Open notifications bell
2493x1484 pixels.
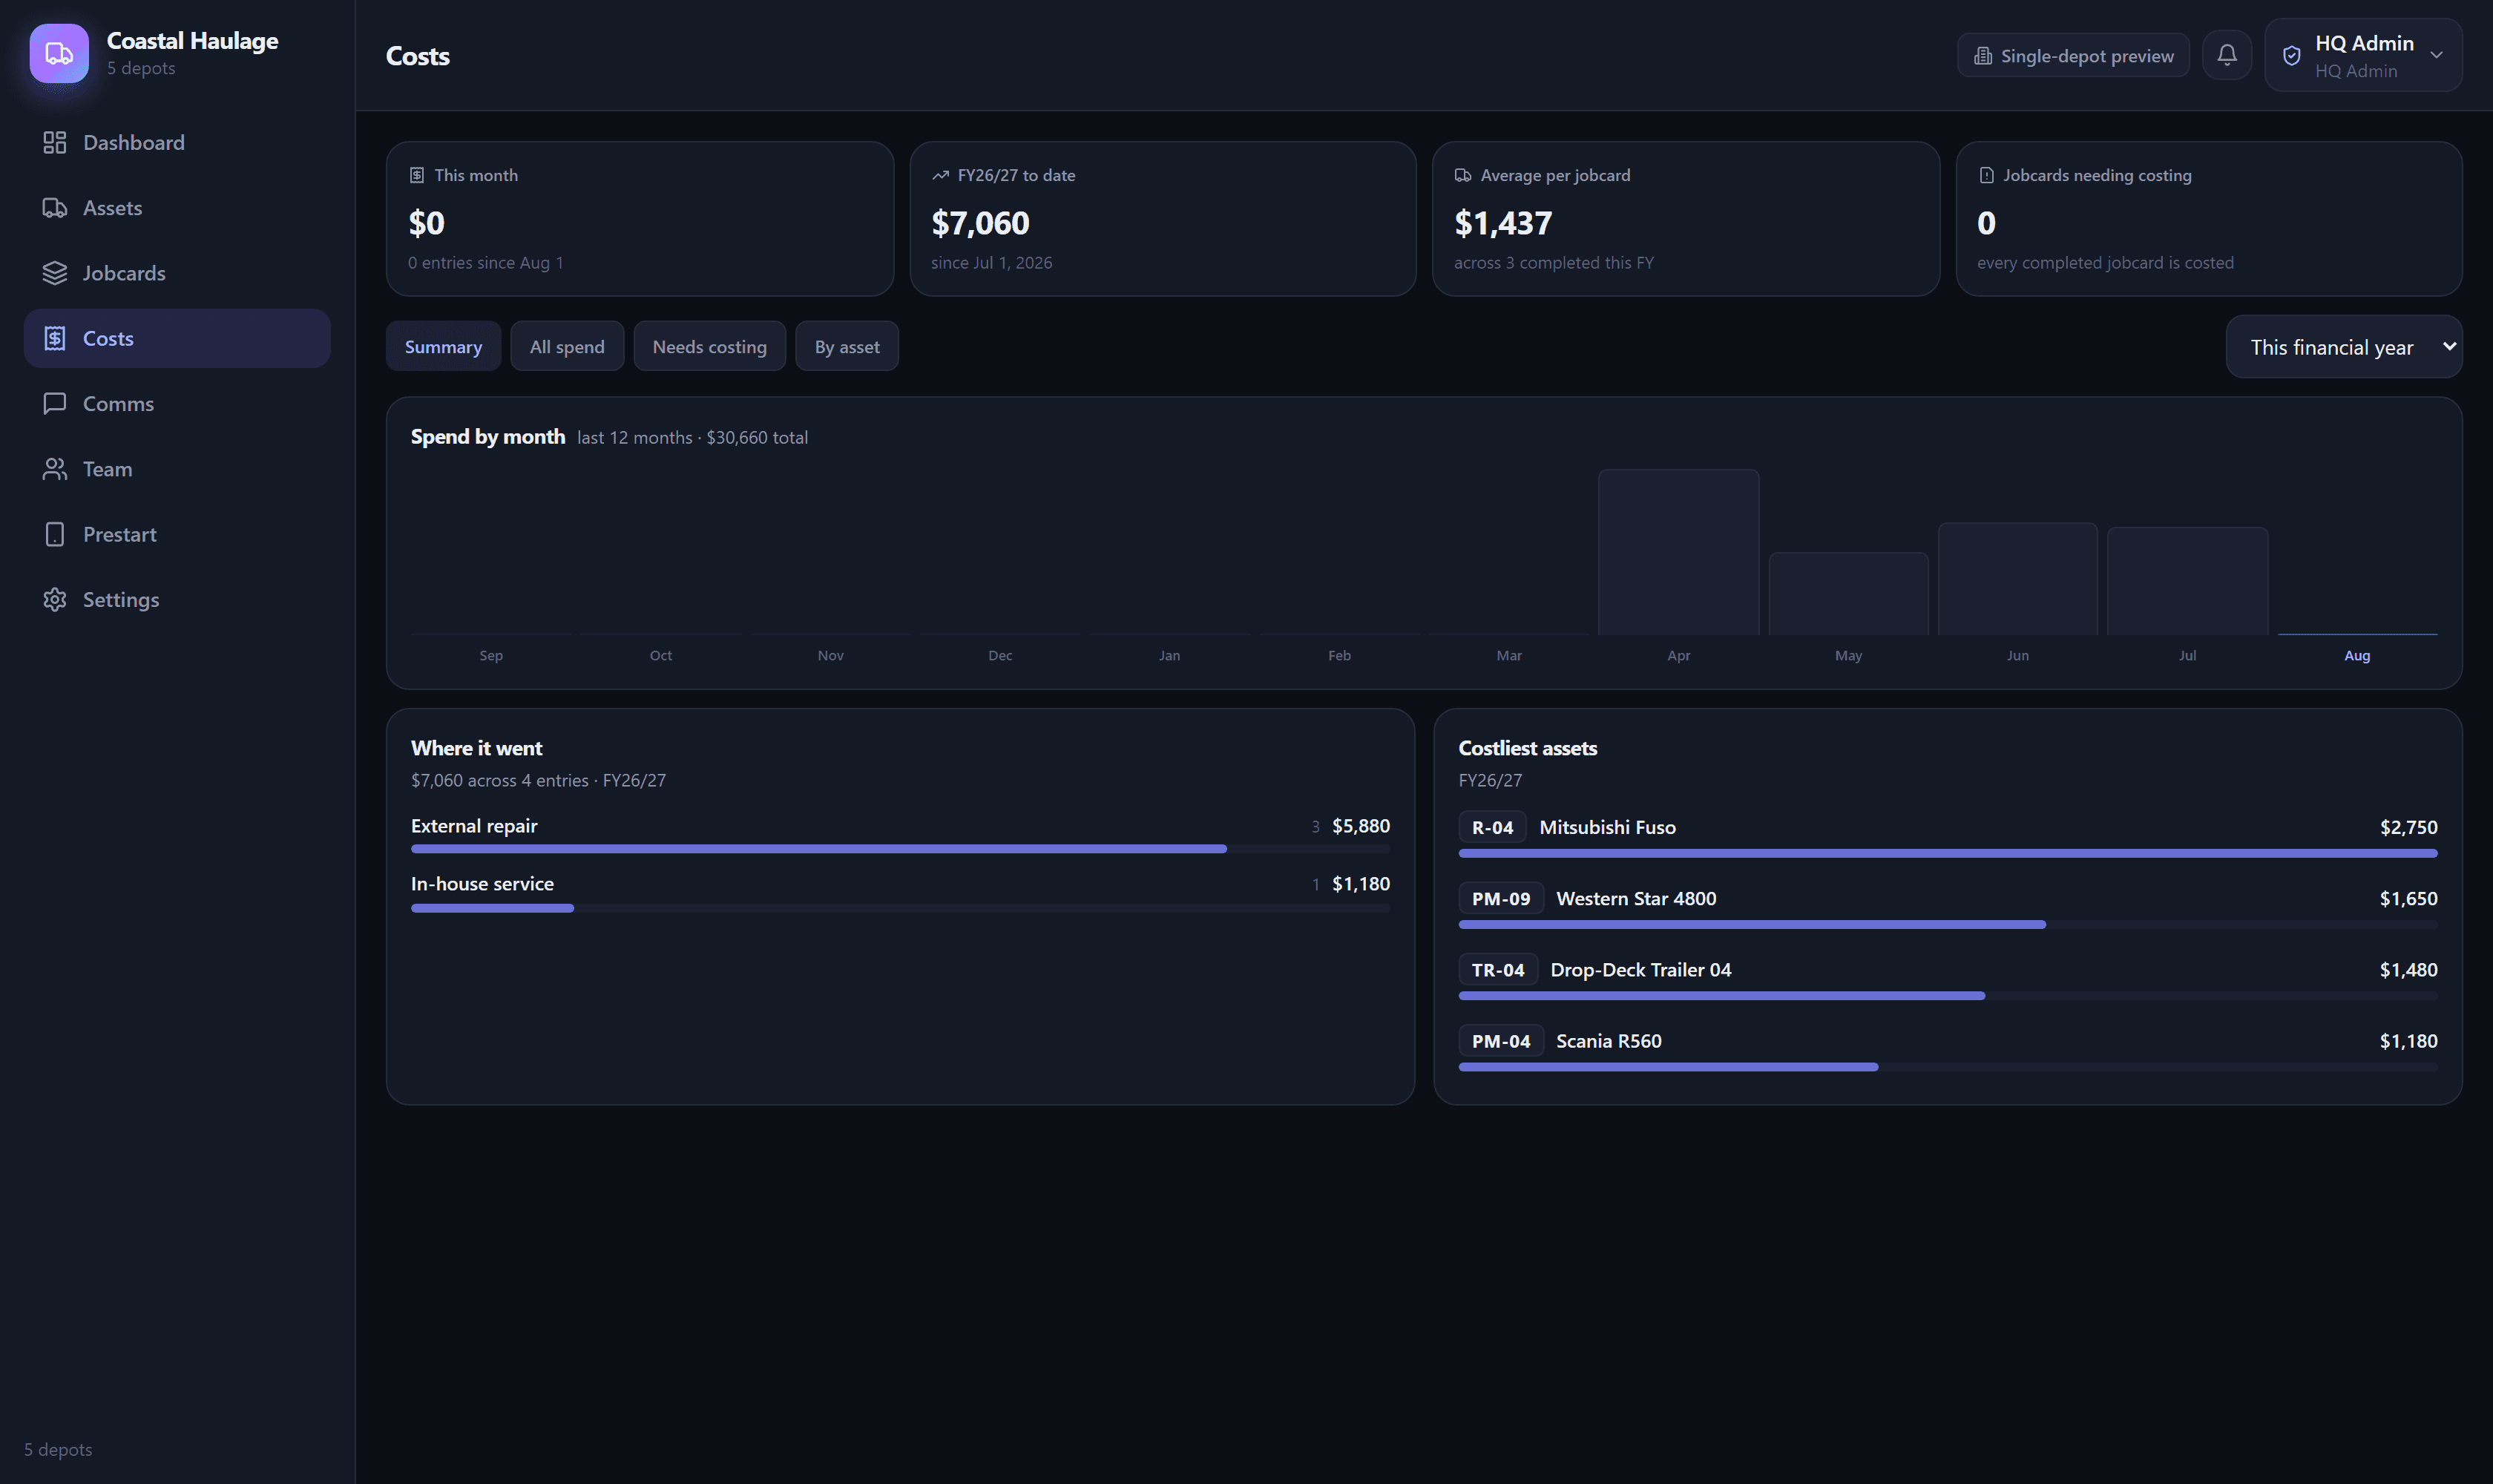pos(2227,55)
